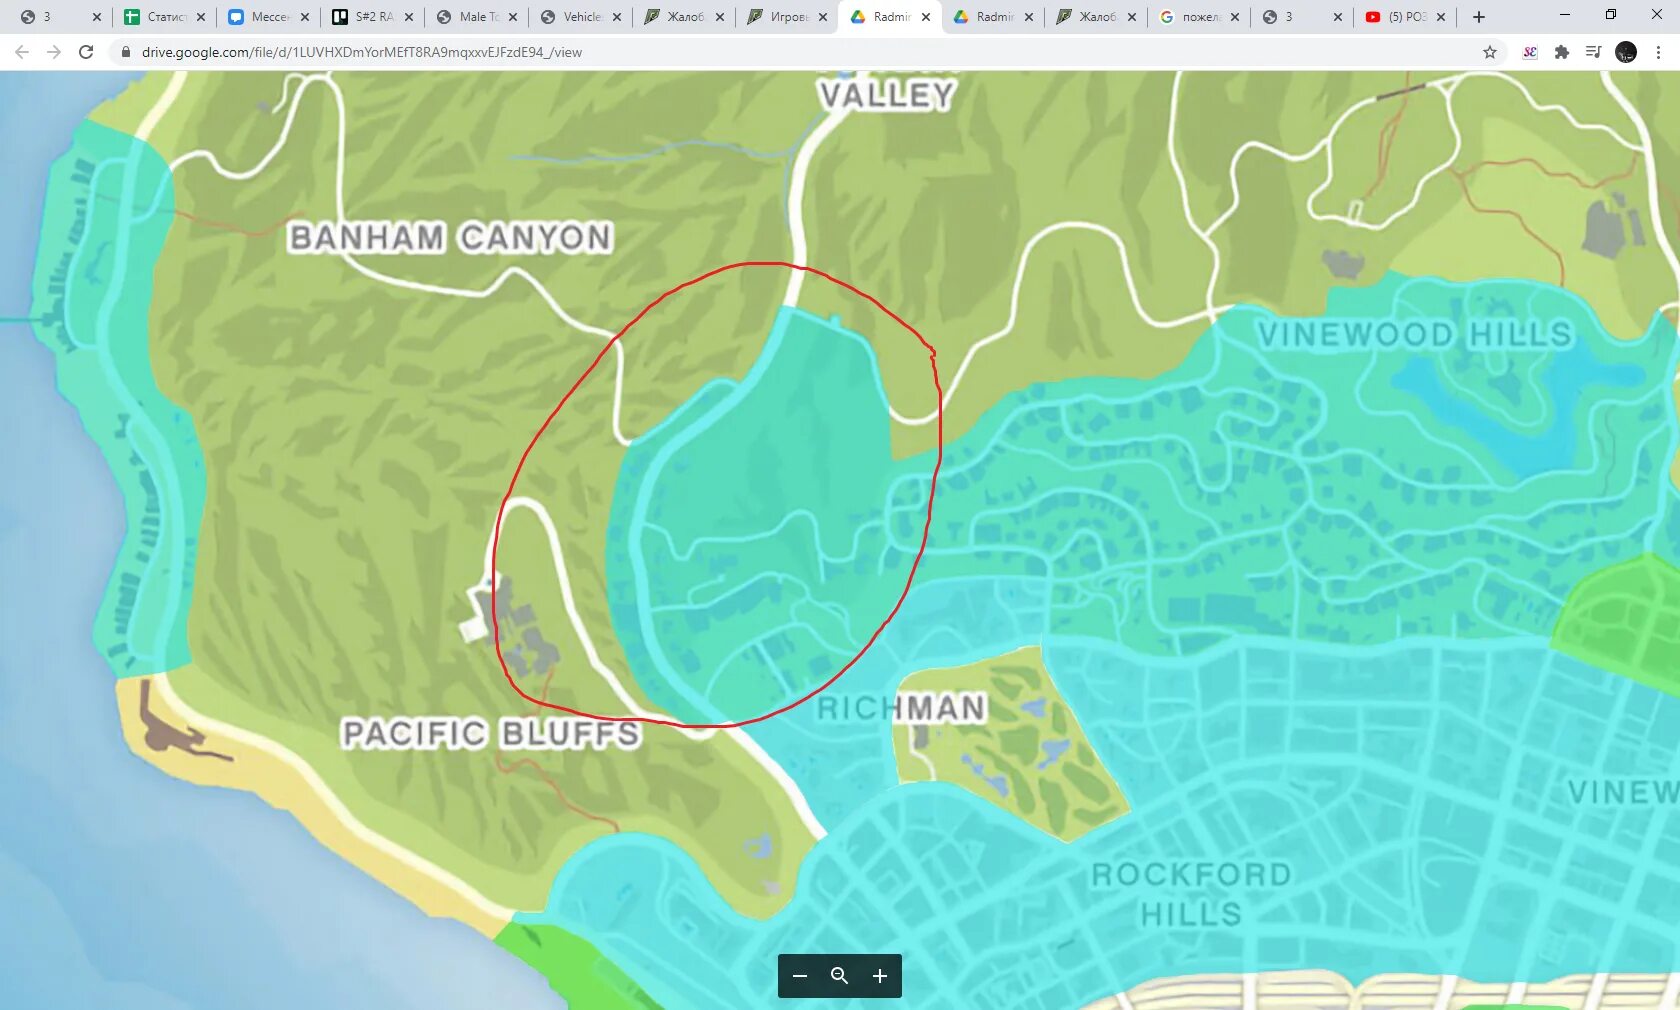Click the ROCKFORD HILLS map label
1680x1010 pixels.
tap(1191, 894)
